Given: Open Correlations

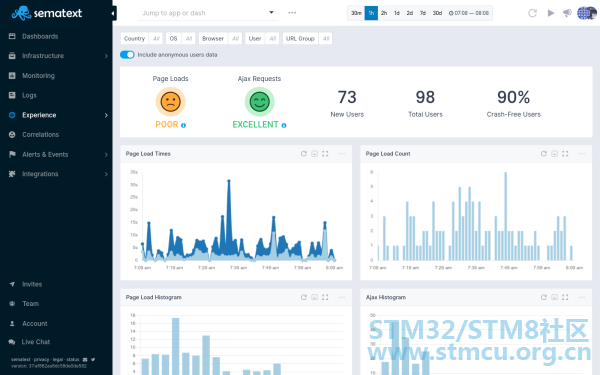Looking at the screenshot, I should [x=41, y=135].
